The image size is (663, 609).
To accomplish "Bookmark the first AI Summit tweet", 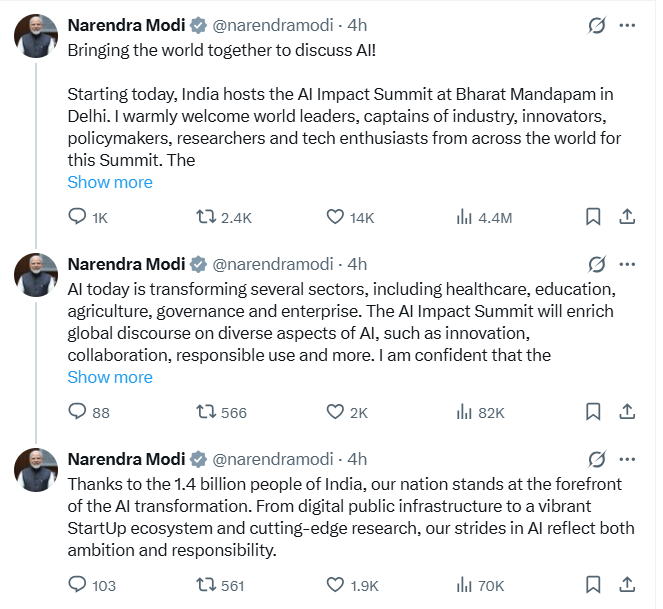I will [x=593, y=217].
